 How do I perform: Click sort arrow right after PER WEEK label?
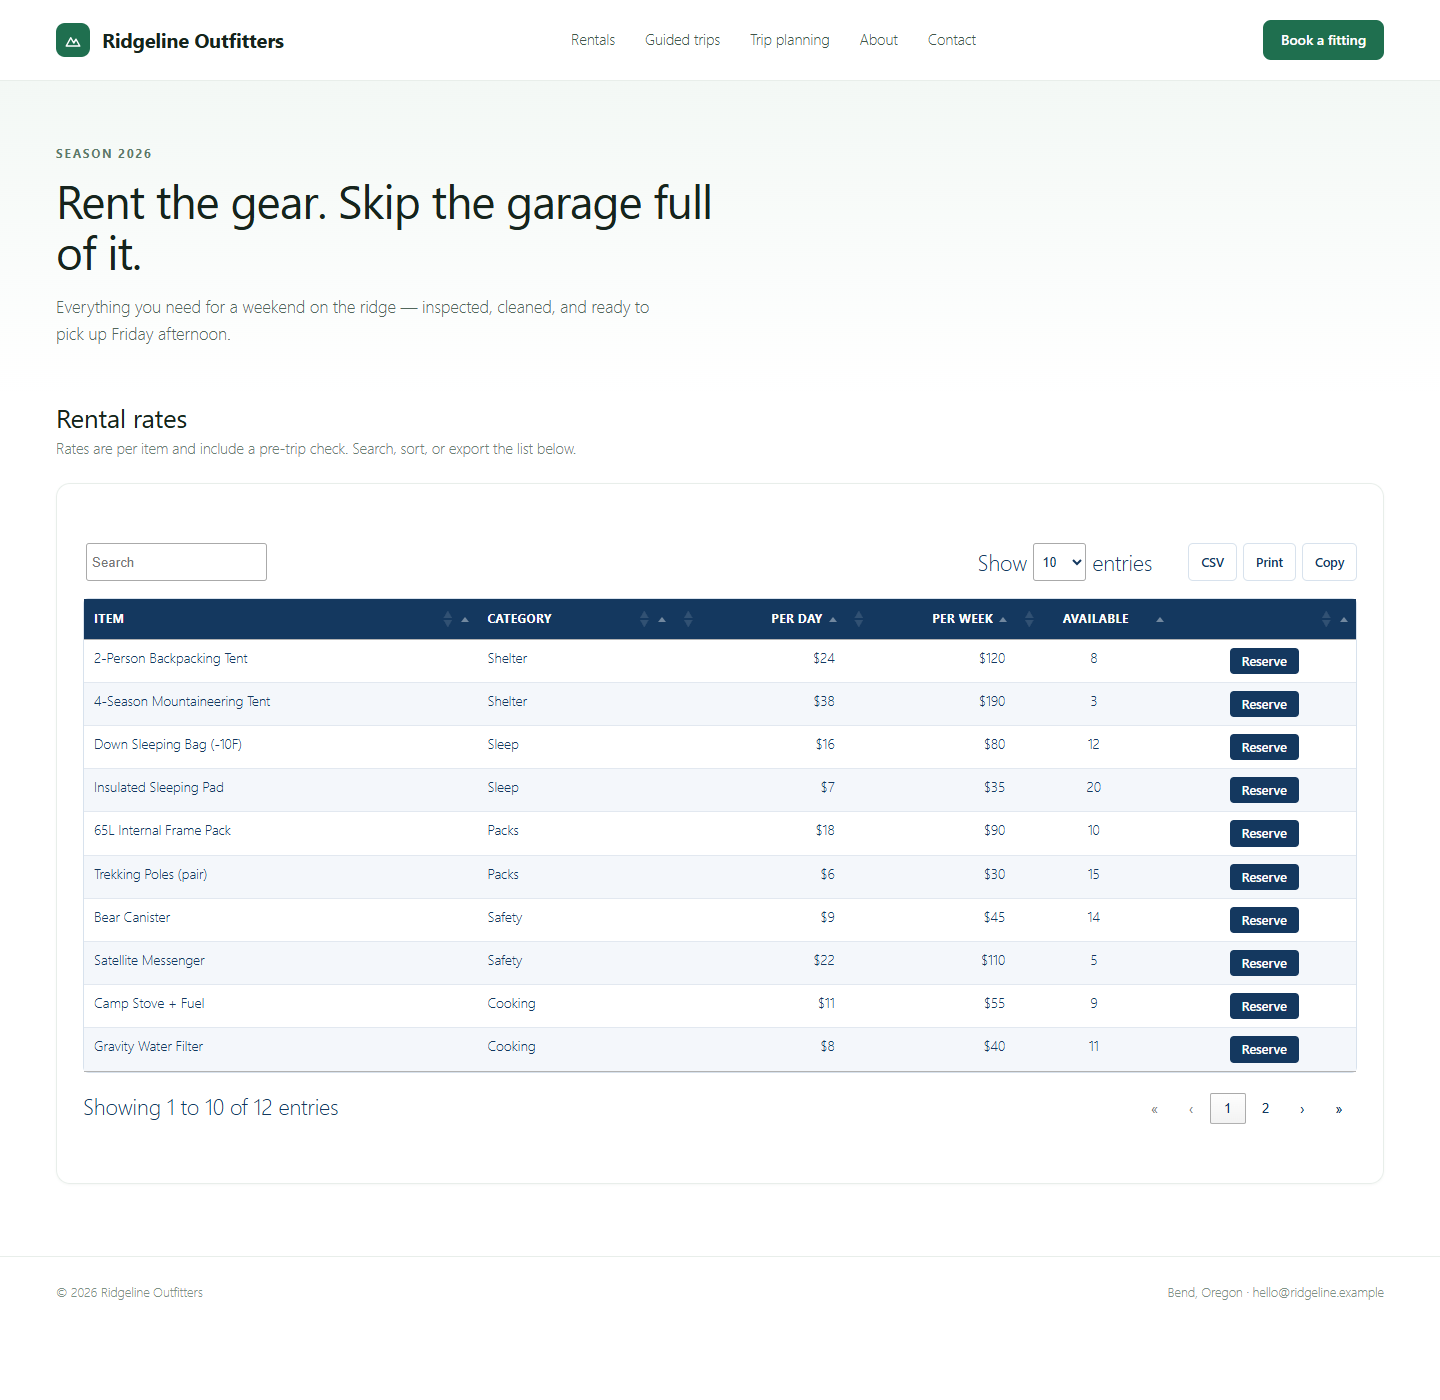click(x=1003, y=619)
